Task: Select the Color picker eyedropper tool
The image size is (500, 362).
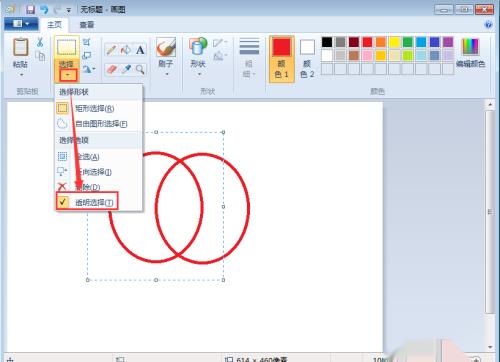Action: click(x=126, y=69)
